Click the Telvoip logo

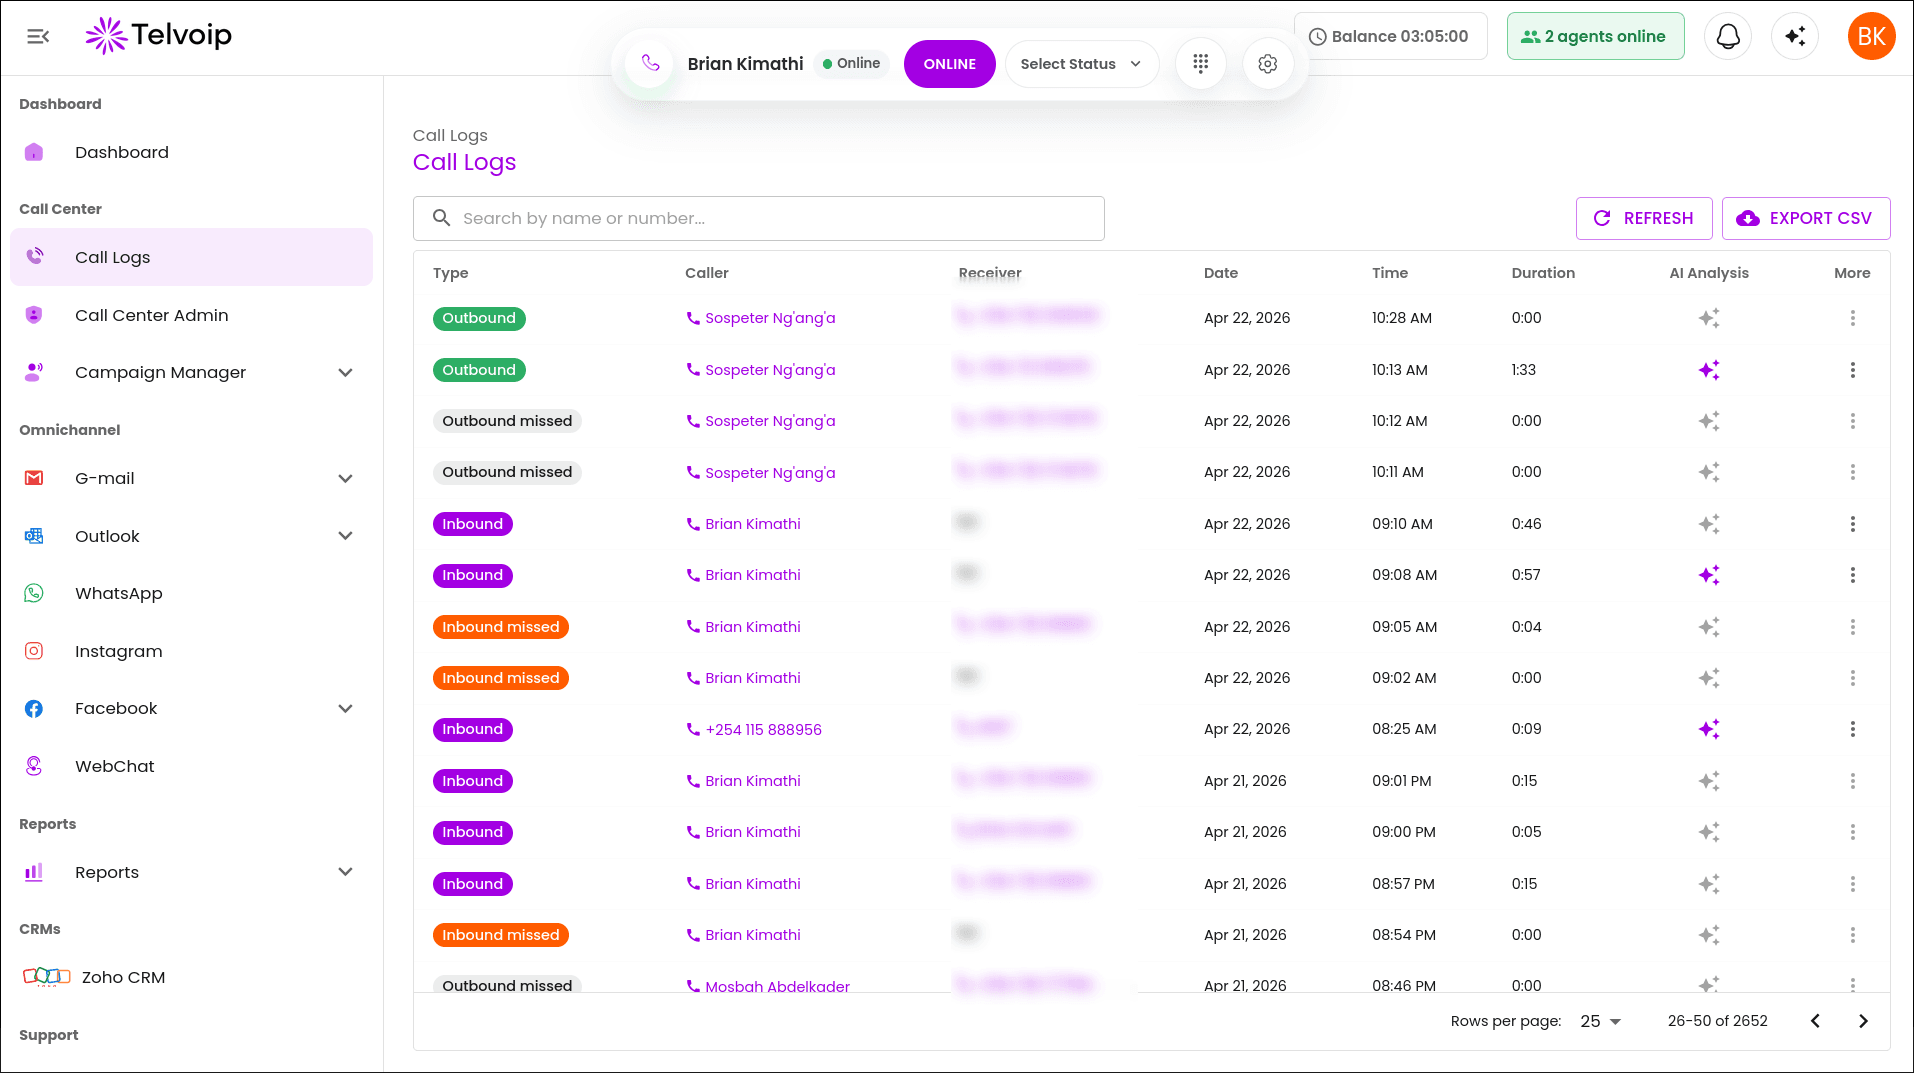[159, 36]
